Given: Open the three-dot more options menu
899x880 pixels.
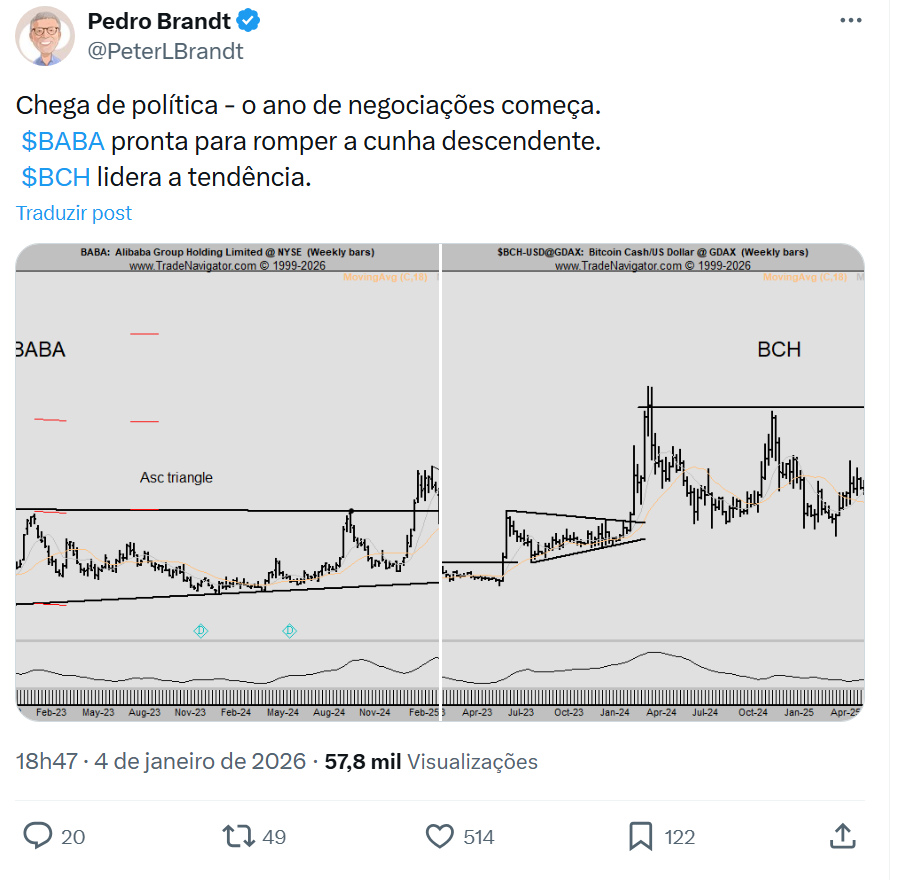Looking at the screenshot, I should (x=850, y=21).
